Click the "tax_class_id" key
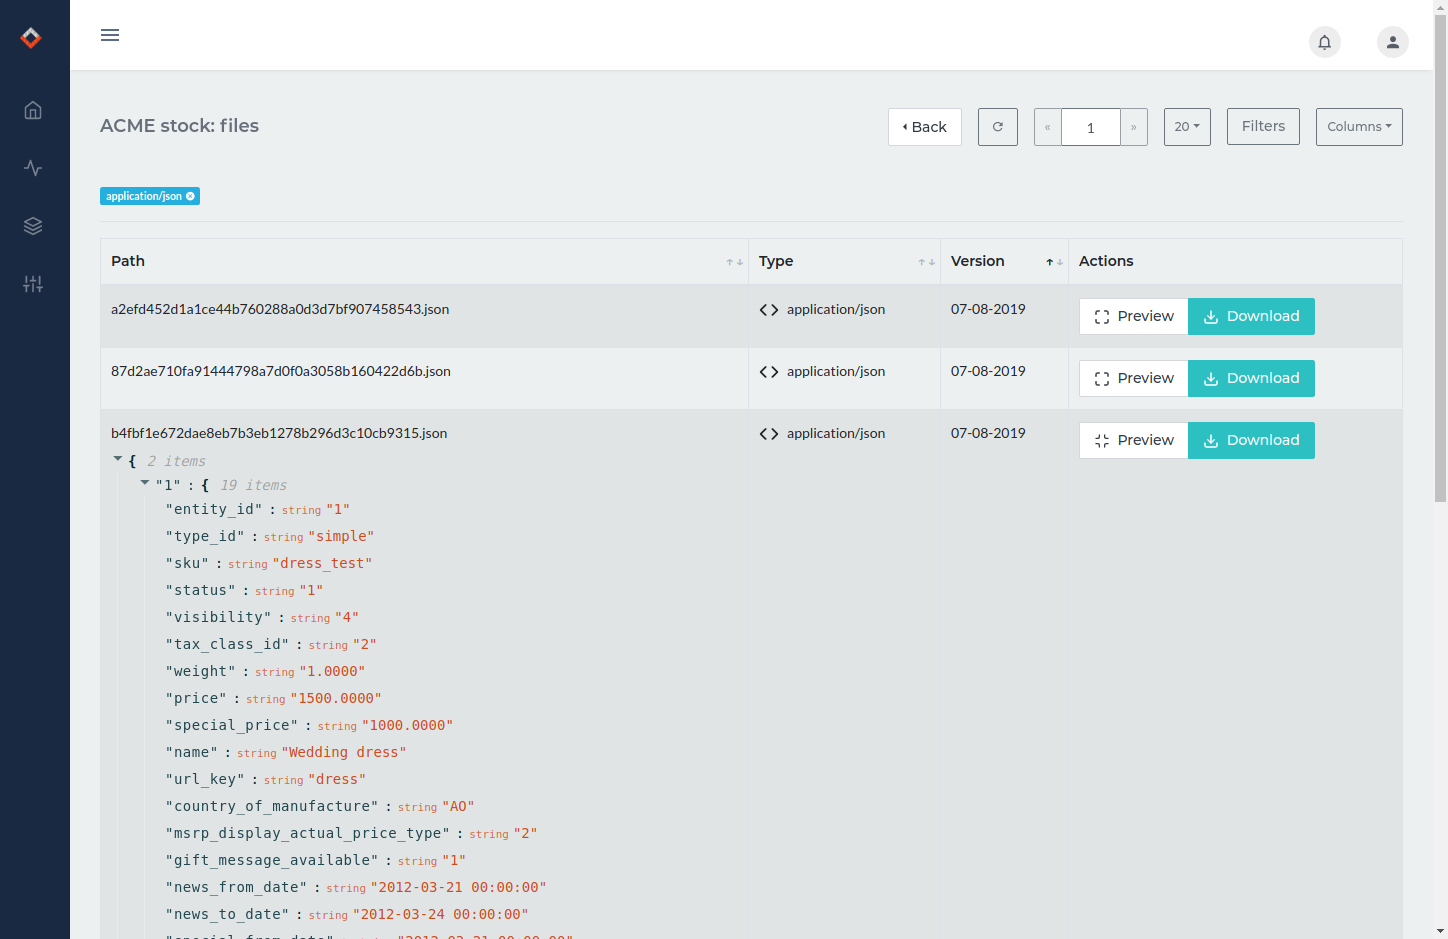The height and width of the screenshot is (939, 1448). 227,645
